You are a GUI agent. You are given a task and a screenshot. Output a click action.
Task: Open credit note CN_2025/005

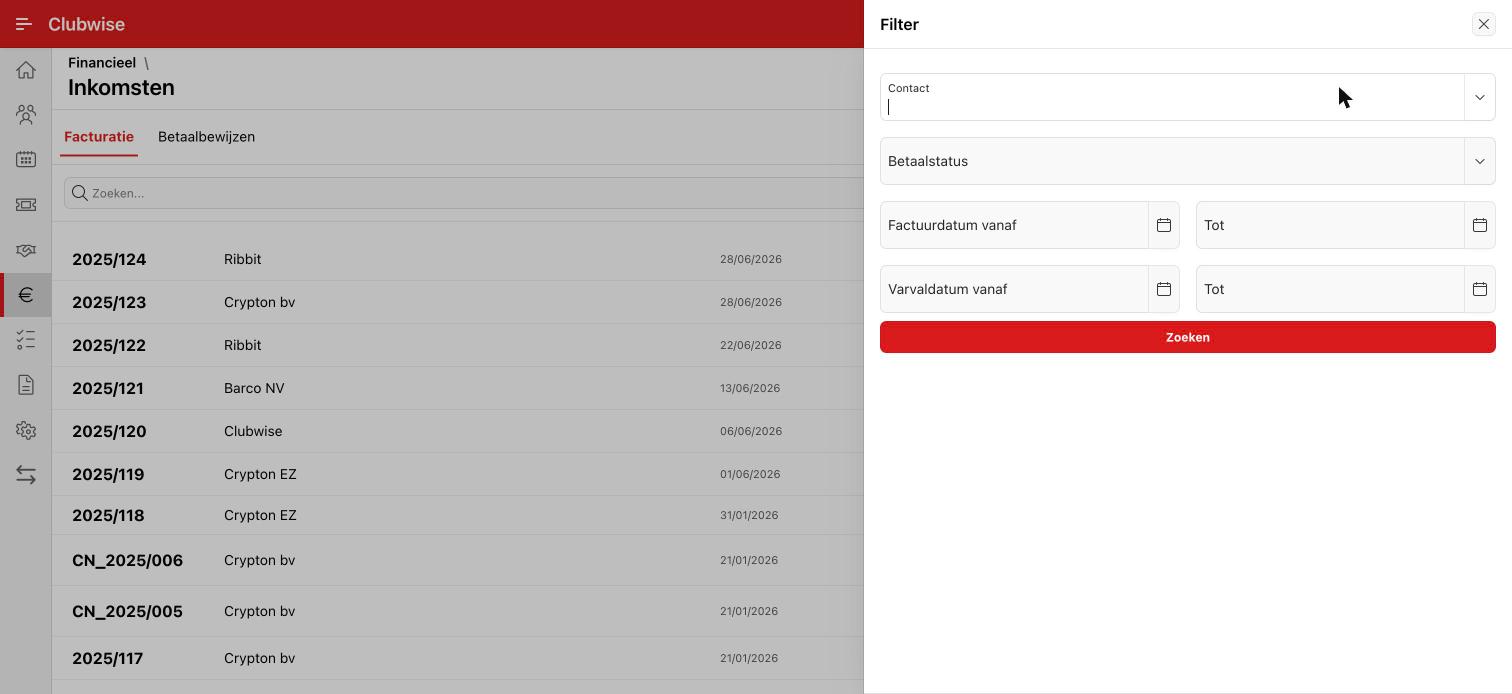pyautogui.click(x=127, y=611)
